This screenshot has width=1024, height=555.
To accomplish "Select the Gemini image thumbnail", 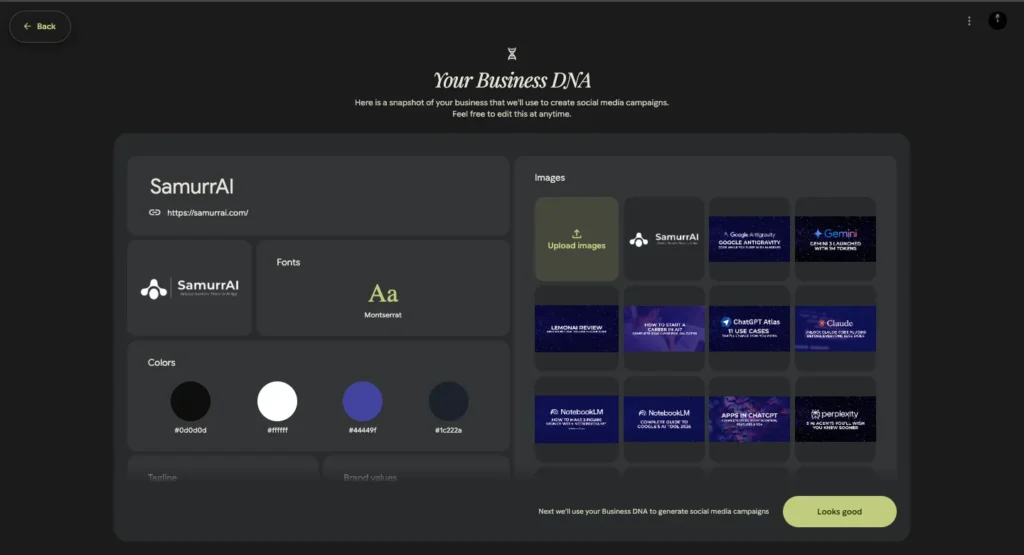I will [835, 239].
